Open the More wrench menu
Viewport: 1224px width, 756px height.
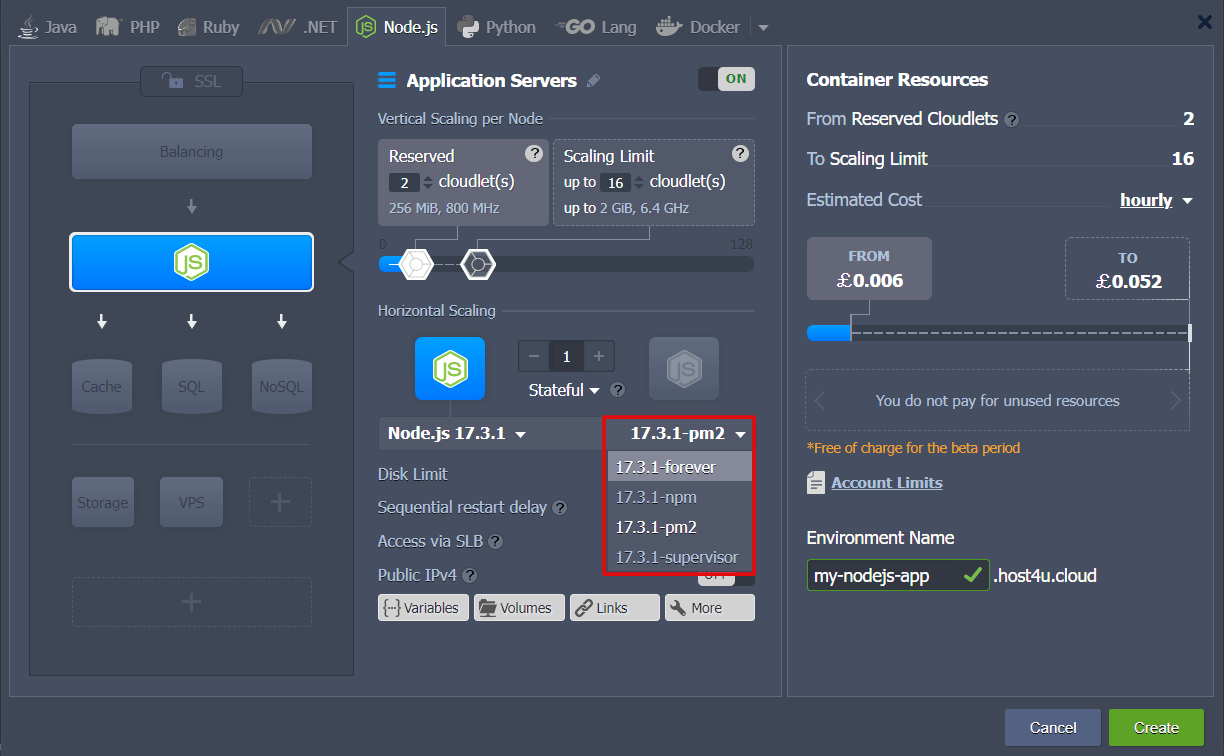(709, 607)
